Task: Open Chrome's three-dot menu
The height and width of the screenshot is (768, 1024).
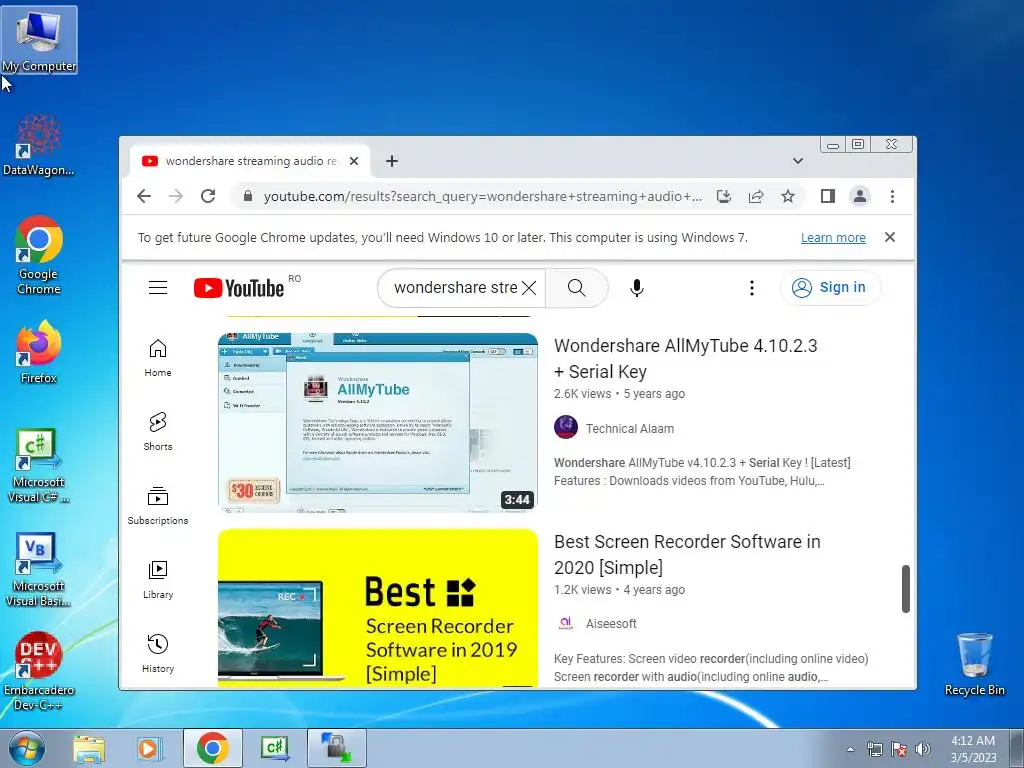Action: click(x=892, y=196)
